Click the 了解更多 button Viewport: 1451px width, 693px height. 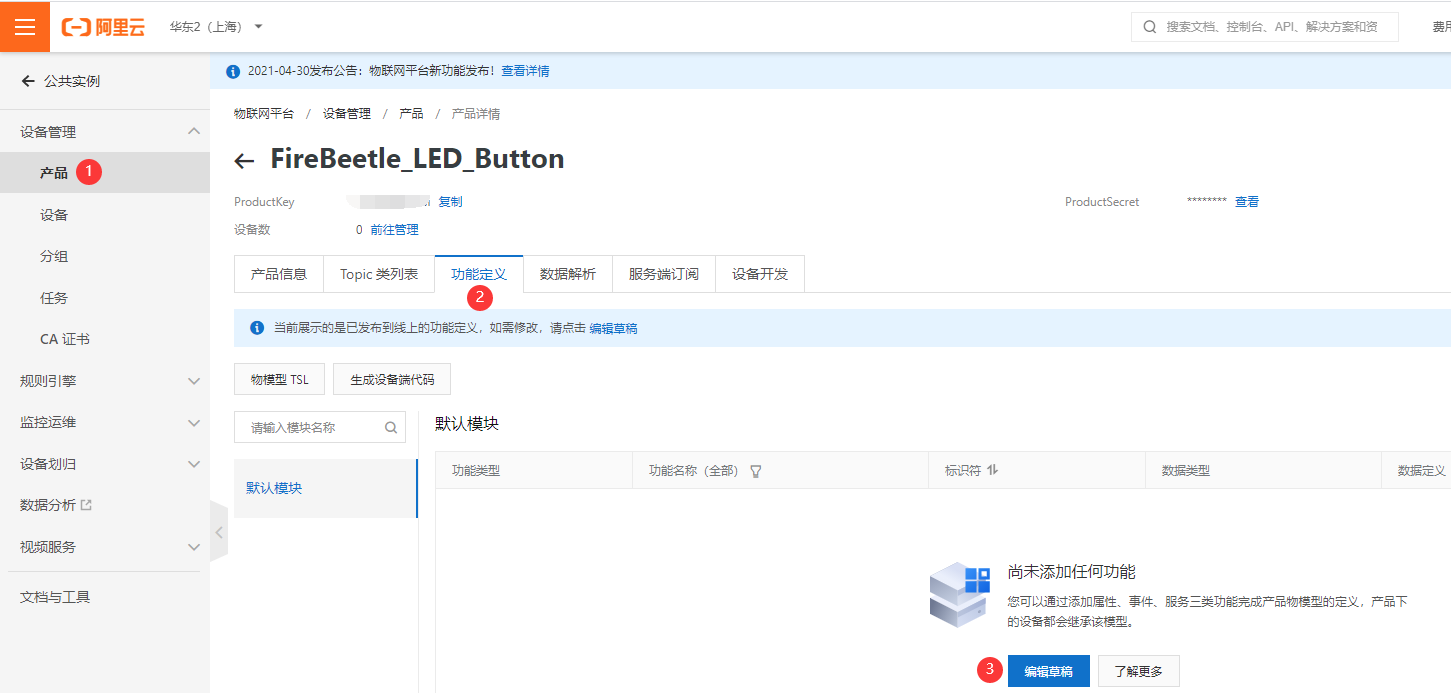[1139, 672]
